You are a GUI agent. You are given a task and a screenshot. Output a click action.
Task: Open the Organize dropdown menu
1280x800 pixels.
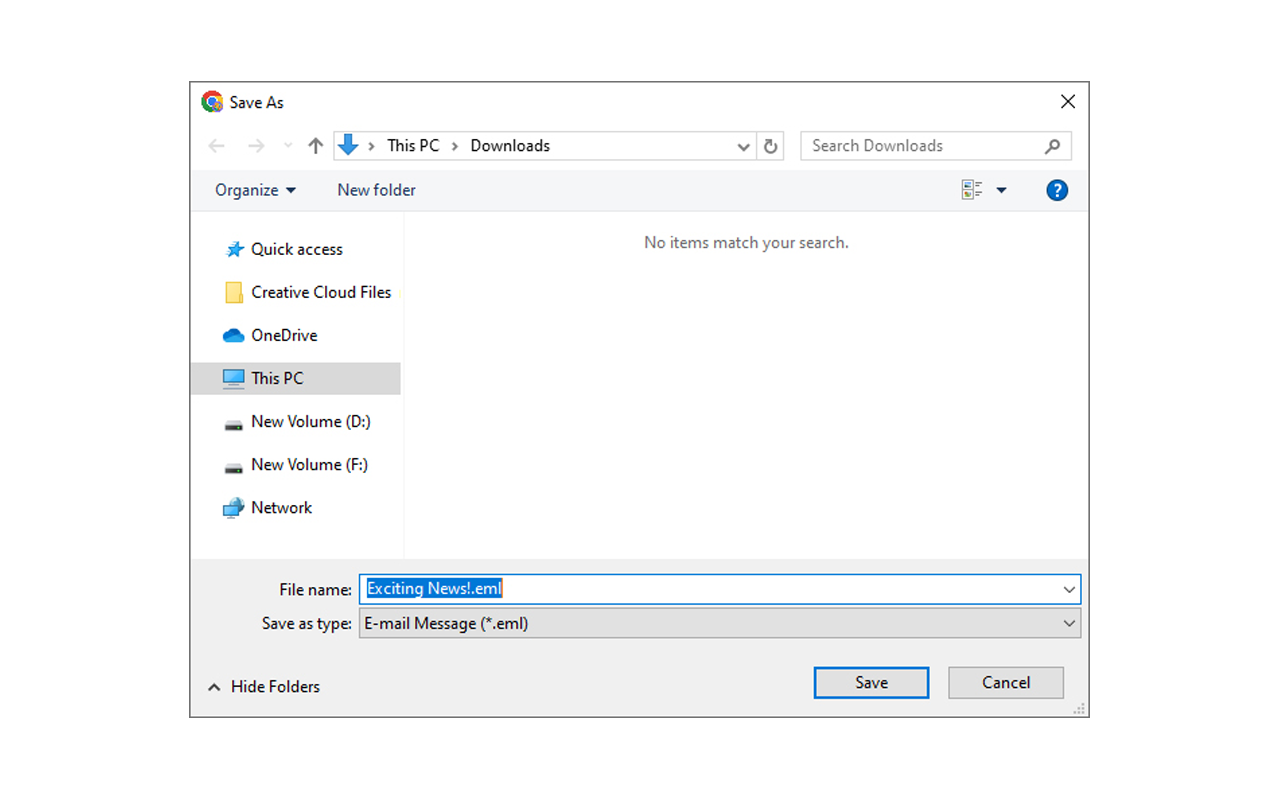(255, 189)
